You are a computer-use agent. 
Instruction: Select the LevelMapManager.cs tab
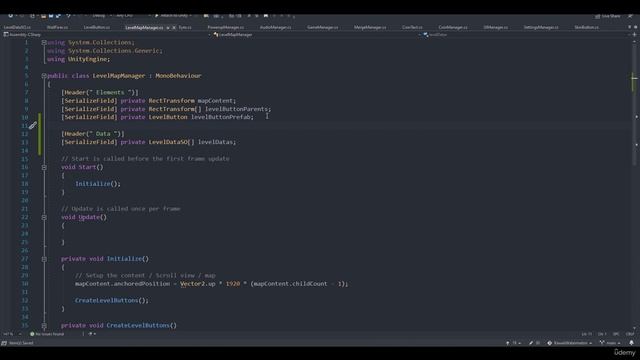tap(144, 27)
